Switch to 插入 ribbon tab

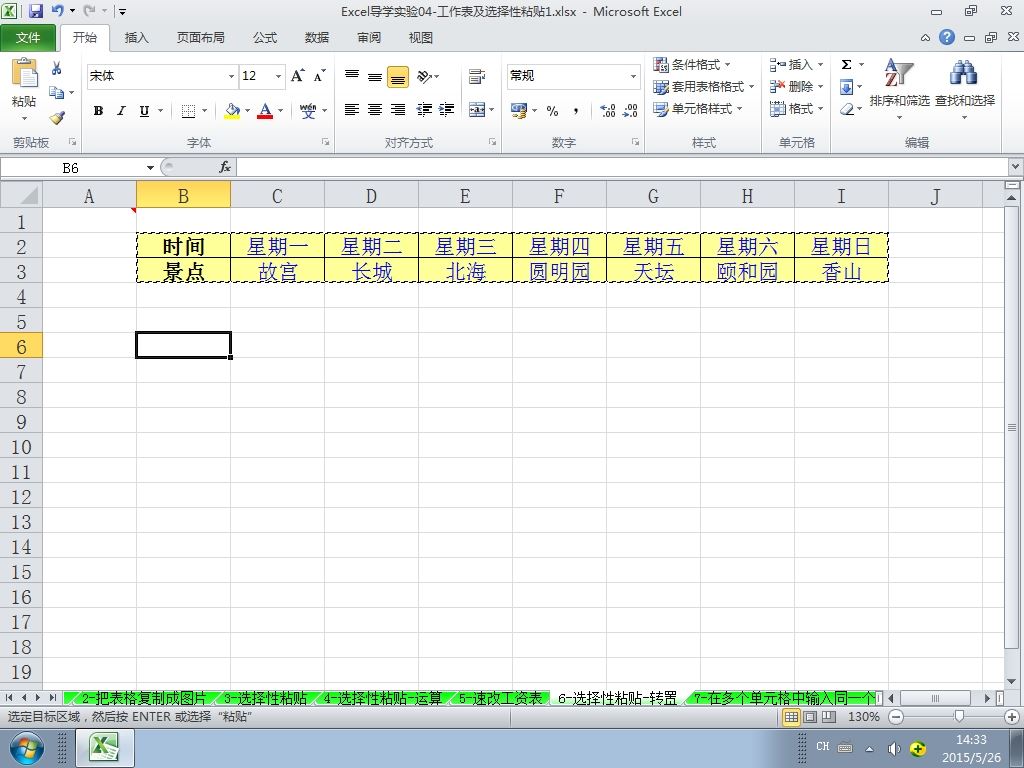(136, 38)
